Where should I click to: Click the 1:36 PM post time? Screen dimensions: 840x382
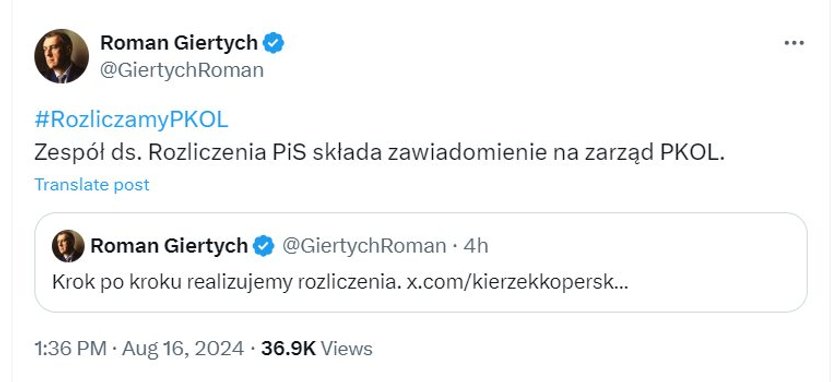[71, 349]
